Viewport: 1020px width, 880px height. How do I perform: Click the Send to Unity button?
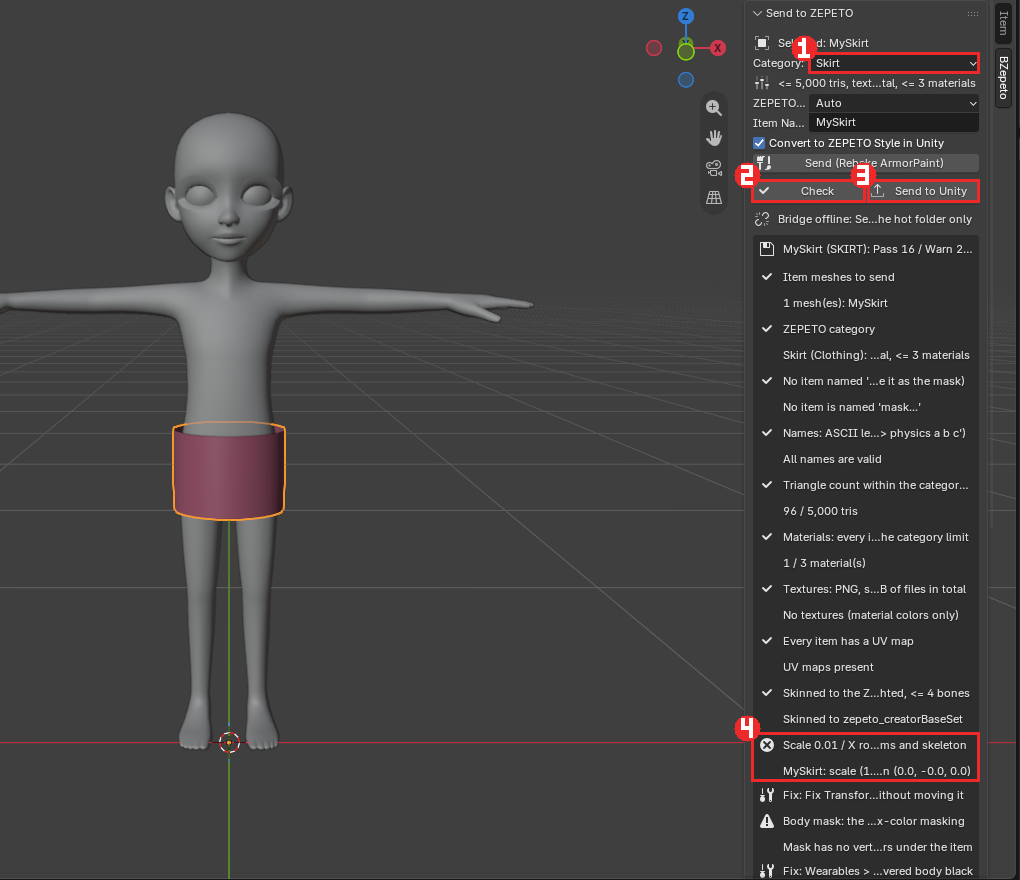[923, 191]
